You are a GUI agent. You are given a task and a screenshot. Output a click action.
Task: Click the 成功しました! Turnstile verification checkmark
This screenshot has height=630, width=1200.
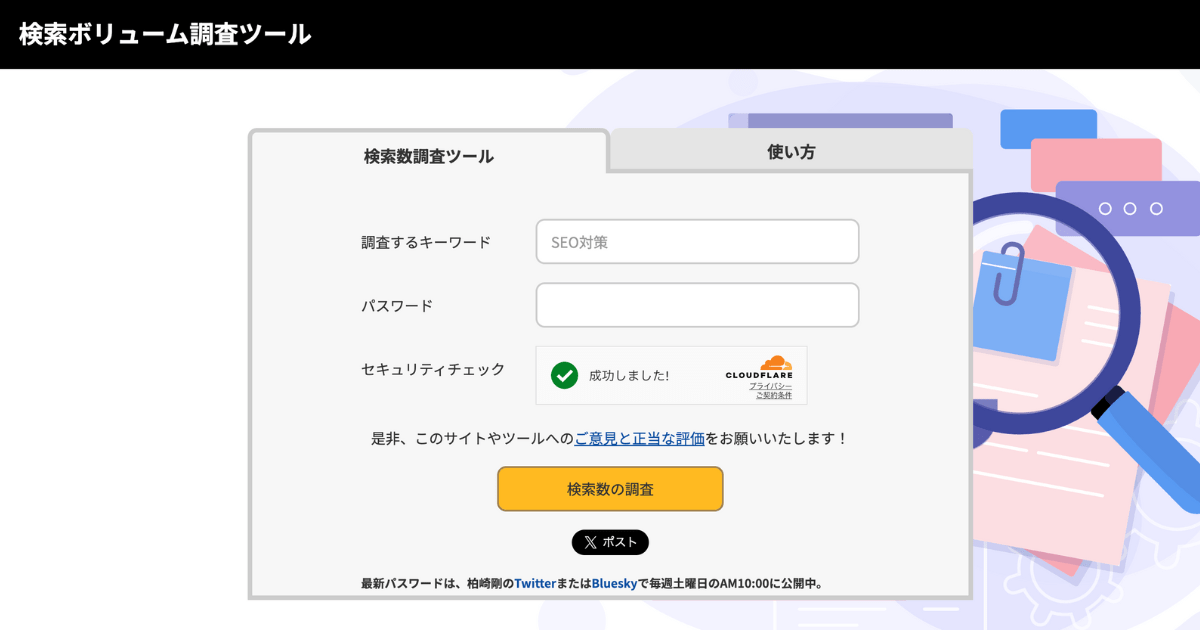565,375
